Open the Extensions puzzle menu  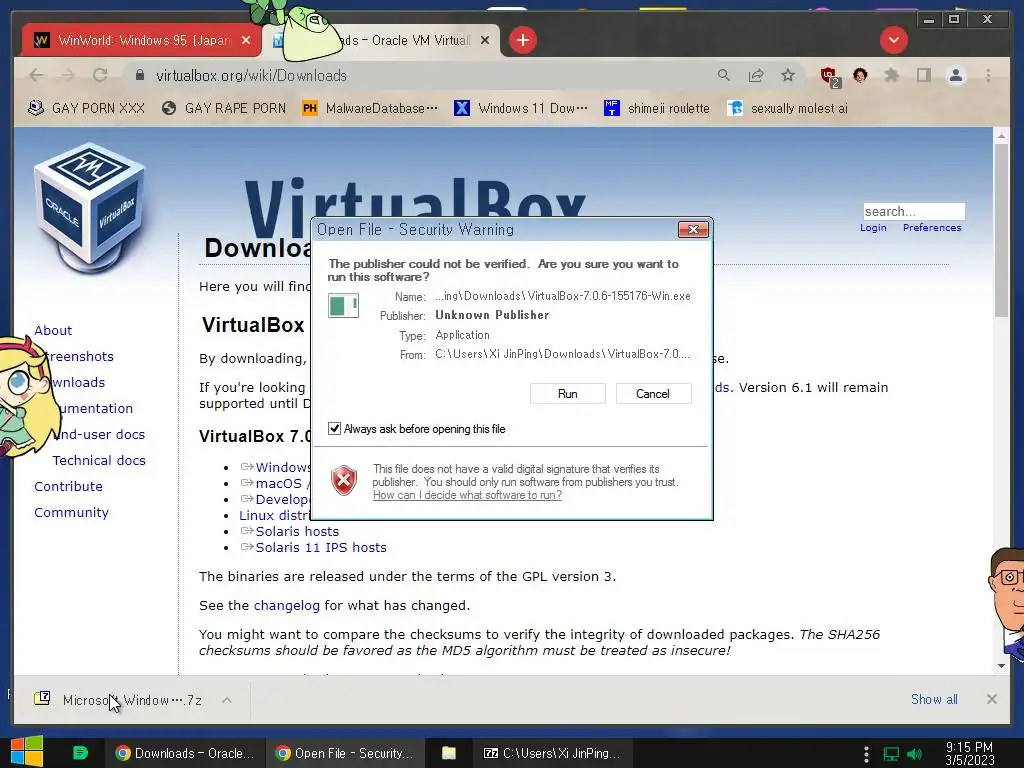(x=891, y=76)
